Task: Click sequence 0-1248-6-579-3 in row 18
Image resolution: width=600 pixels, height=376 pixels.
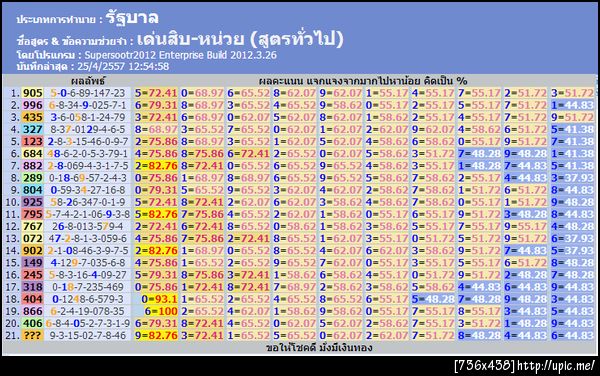Action: point(88,299)
